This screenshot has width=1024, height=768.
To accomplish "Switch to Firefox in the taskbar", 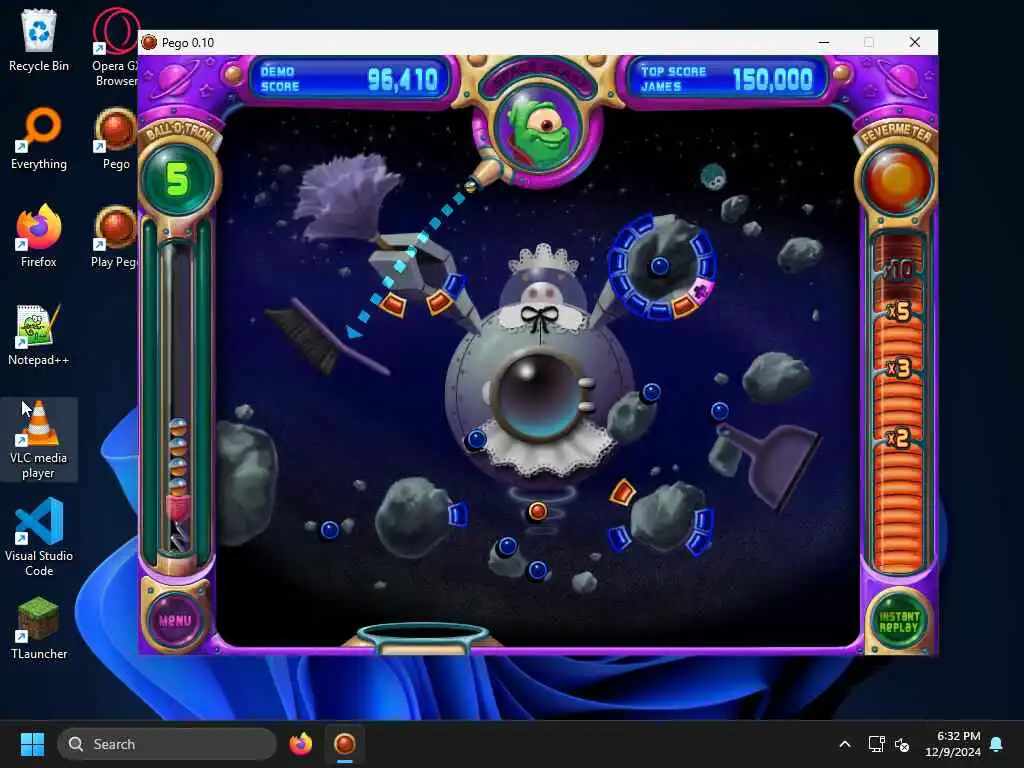I will tap(301, 744).
